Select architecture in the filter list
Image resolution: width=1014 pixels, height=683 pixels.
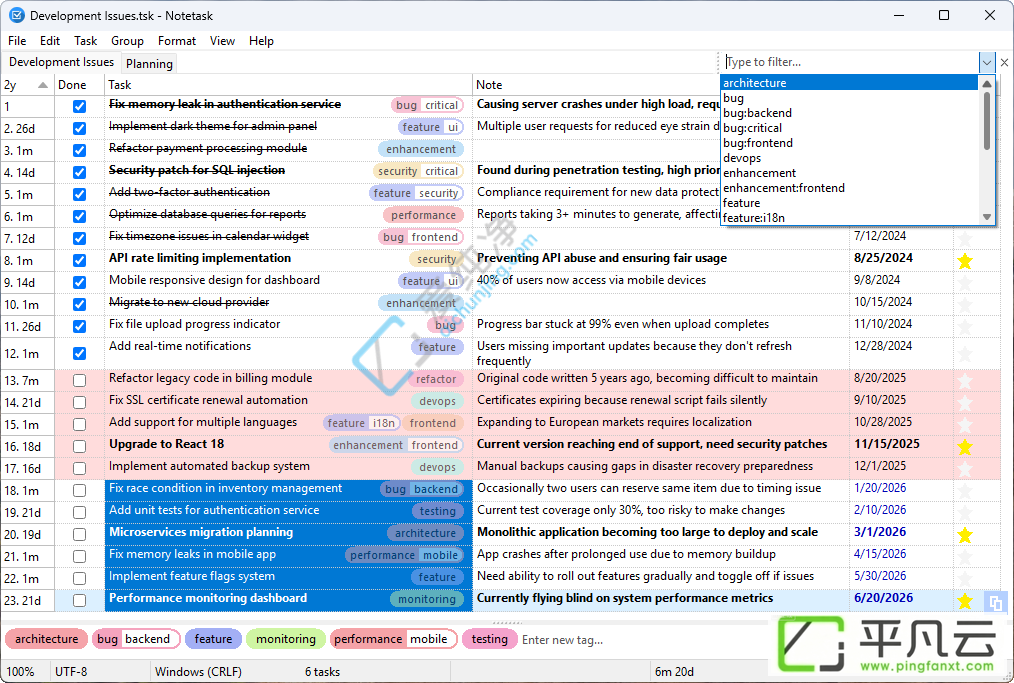pyautogui.click(x=849, y=83)
